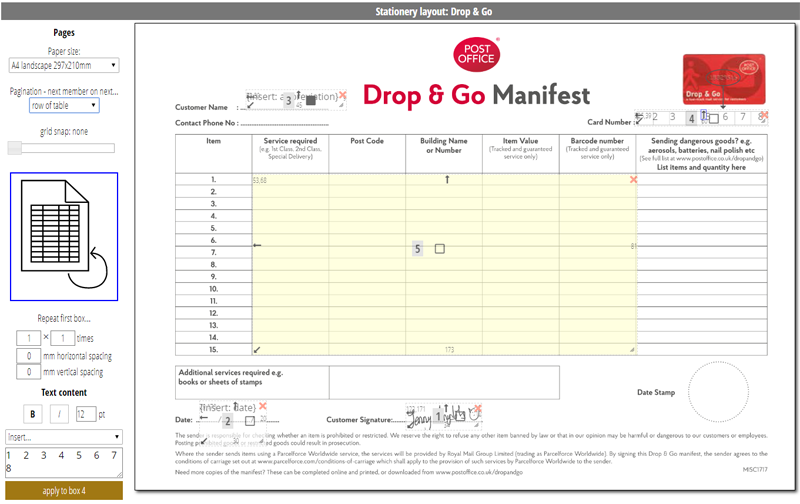Select box number 3 label
Viewport: 800px width, 504px height.
tap(288, 101)
